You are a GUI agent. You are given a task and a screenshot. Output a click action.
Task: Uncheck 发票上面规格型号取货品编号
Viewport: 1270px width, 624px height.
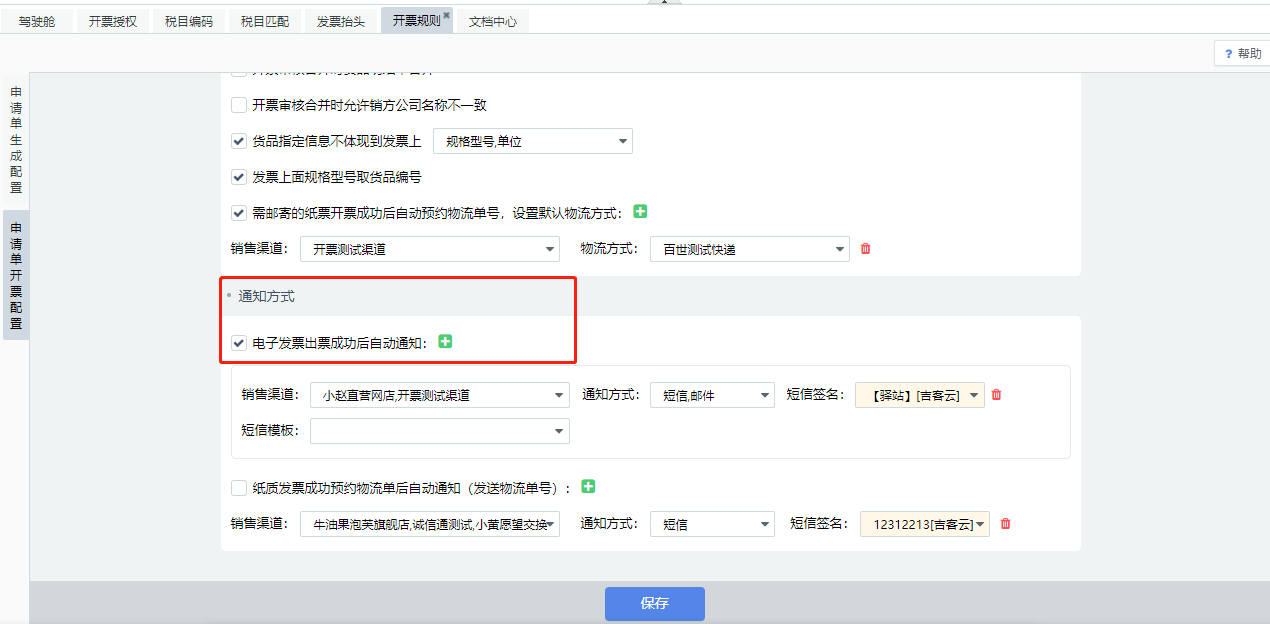[x=239, y=177]
